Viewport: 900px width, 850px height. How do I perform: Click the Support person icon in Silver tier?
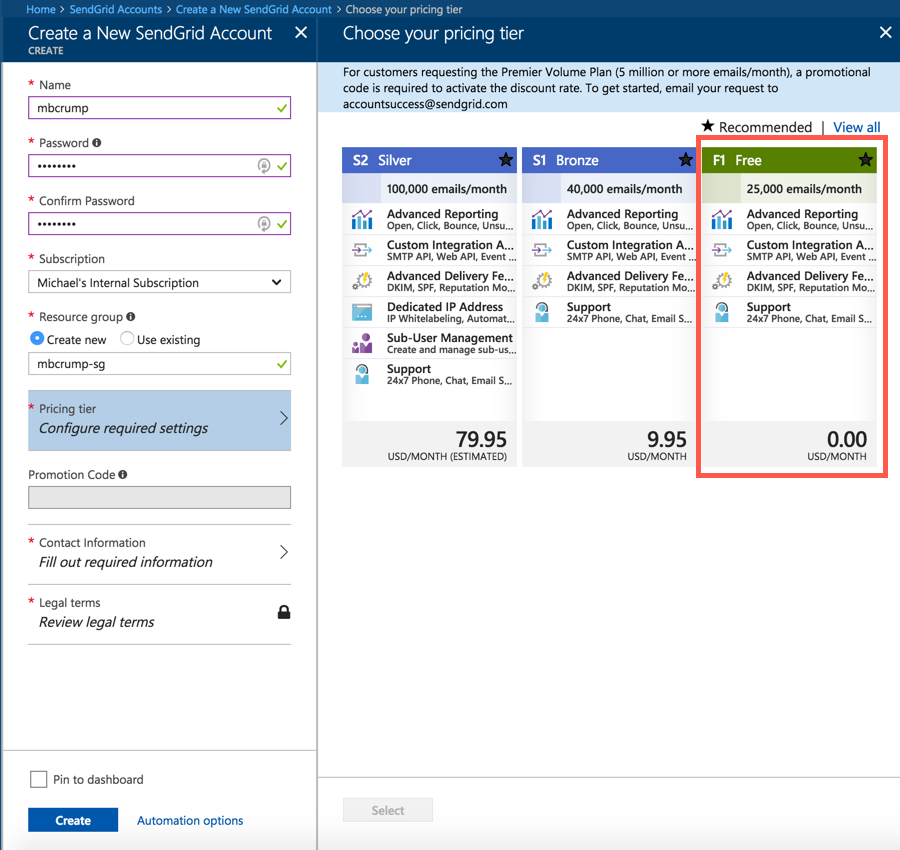click(x=362, y=374)
